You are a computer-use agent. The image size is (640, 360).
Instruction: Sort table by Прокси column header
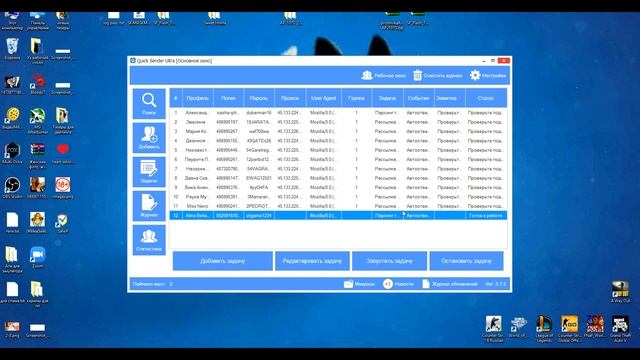(x=290, y=98)
